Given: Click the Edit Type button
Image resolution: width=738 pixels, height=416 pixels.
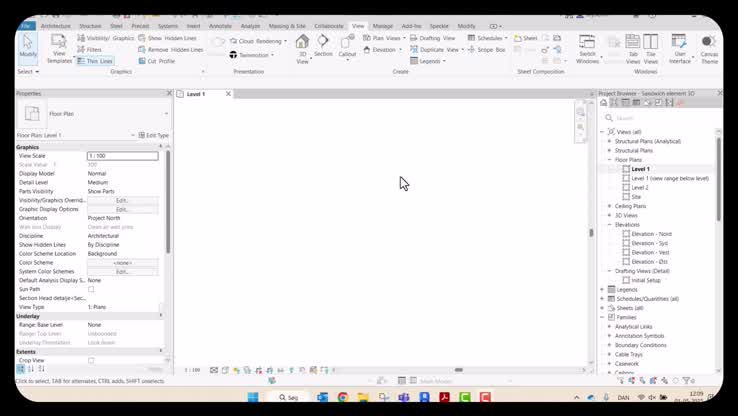Looking at the screenshot, I should coord(153,135).
